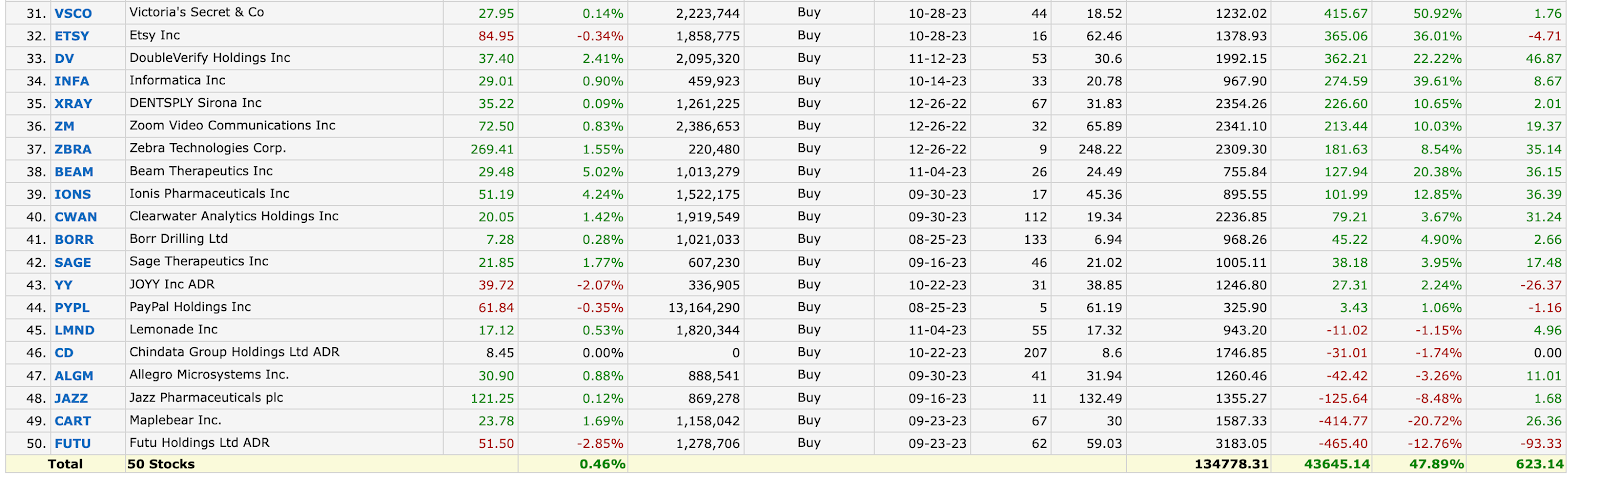1600x489 pixels.
Task: Select Ionis Pharmaceuticals Inc name
Action: coord(209,194)
